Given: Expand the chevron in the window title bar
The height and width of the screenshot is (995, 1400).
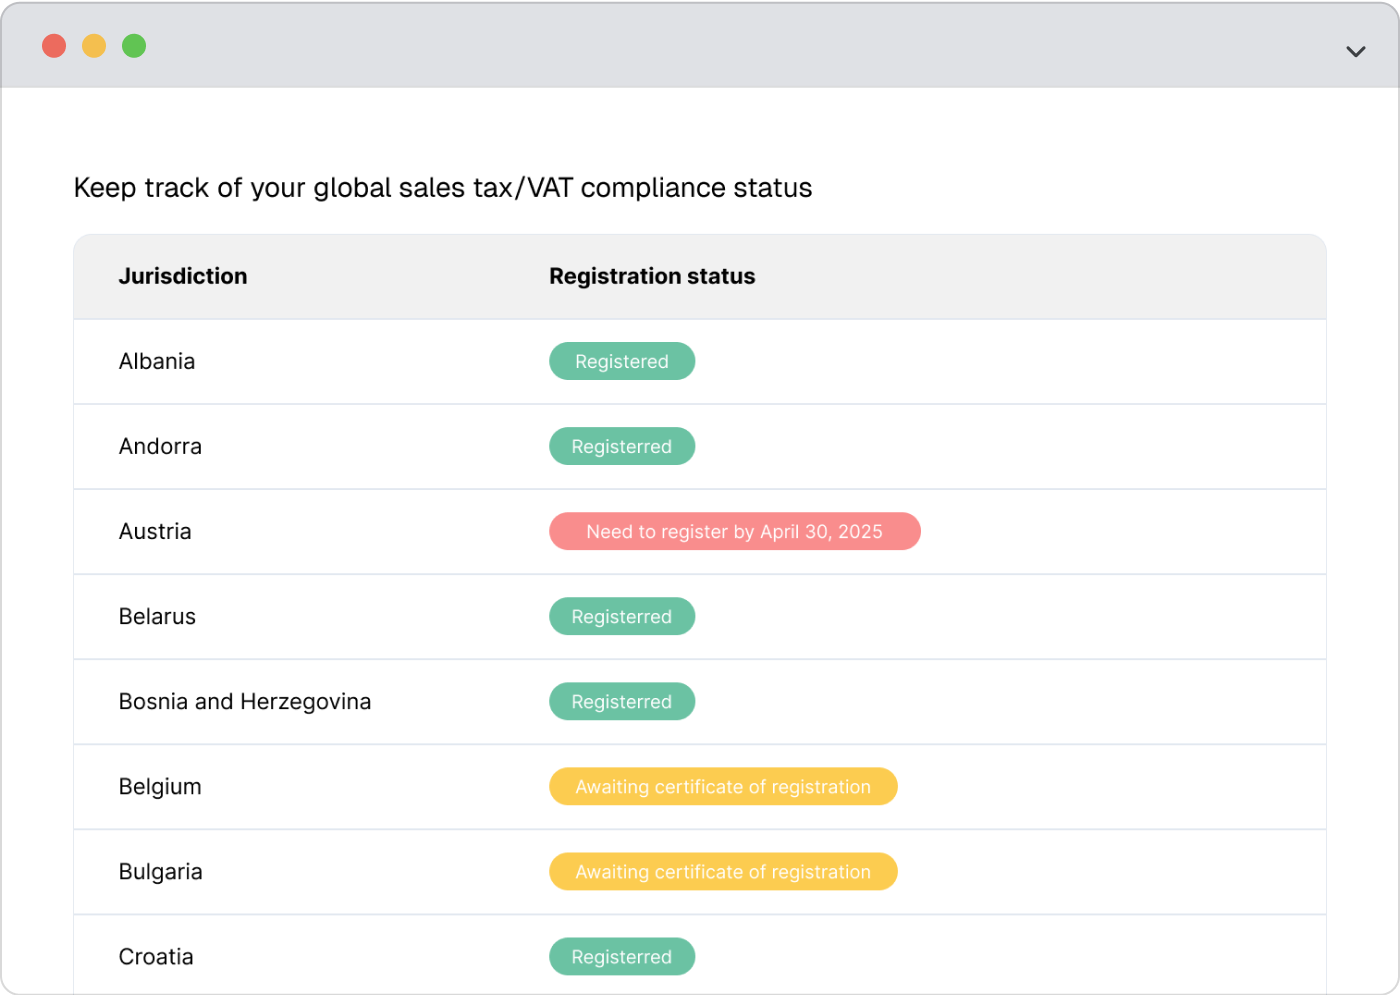Looking at the screenshot, I should coord(1355,51).
